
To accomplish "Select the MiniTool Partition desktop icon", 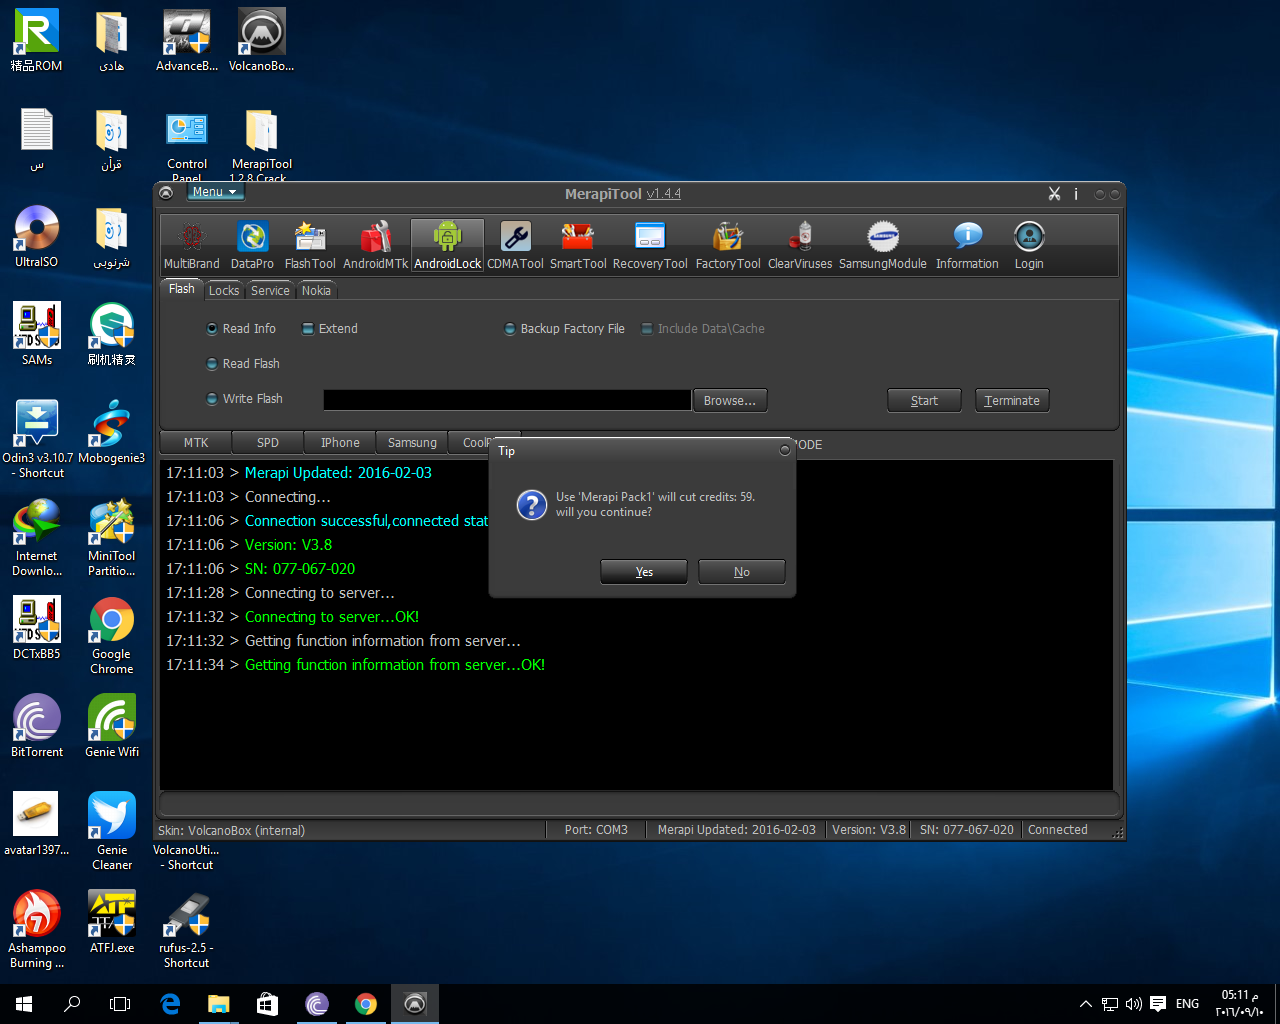I will (x=112, y=538).
